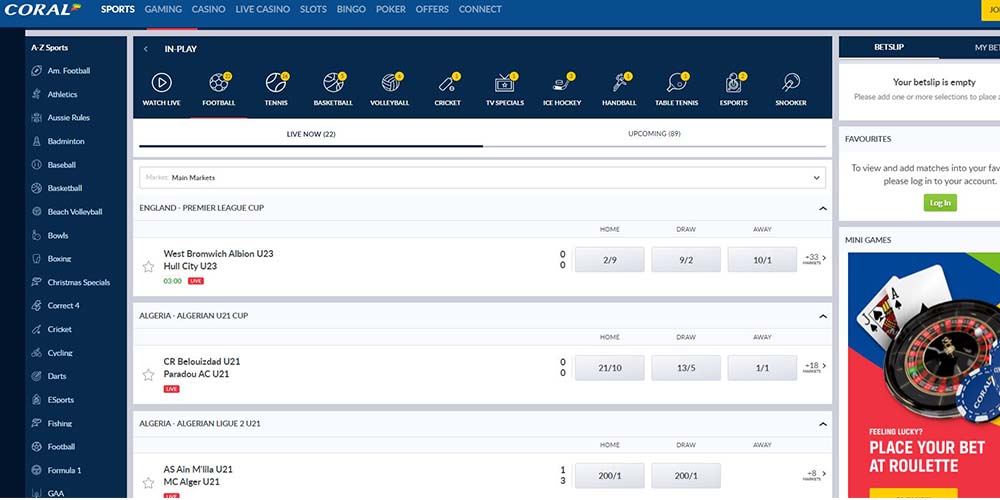1000x500 pixels.
Task: Select the Tennis in-play icon
Action: (x=275, y=83)
